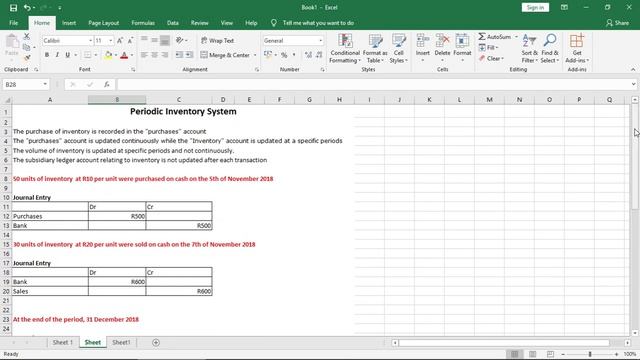The height and width of the screenshot is (360, 640).
Task: Click the horizontal scrollbar
Action: tap(504, 343)
